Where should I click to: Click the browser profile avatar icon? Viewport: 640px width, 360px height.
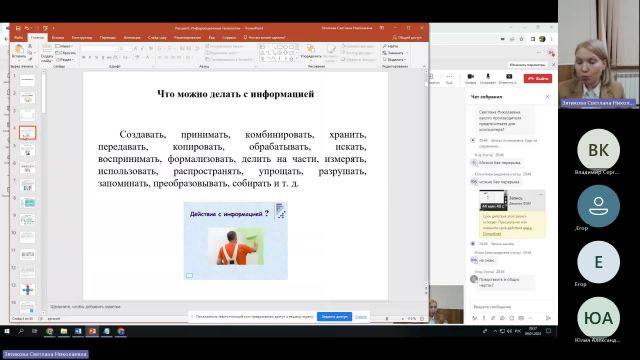(542, 39)
